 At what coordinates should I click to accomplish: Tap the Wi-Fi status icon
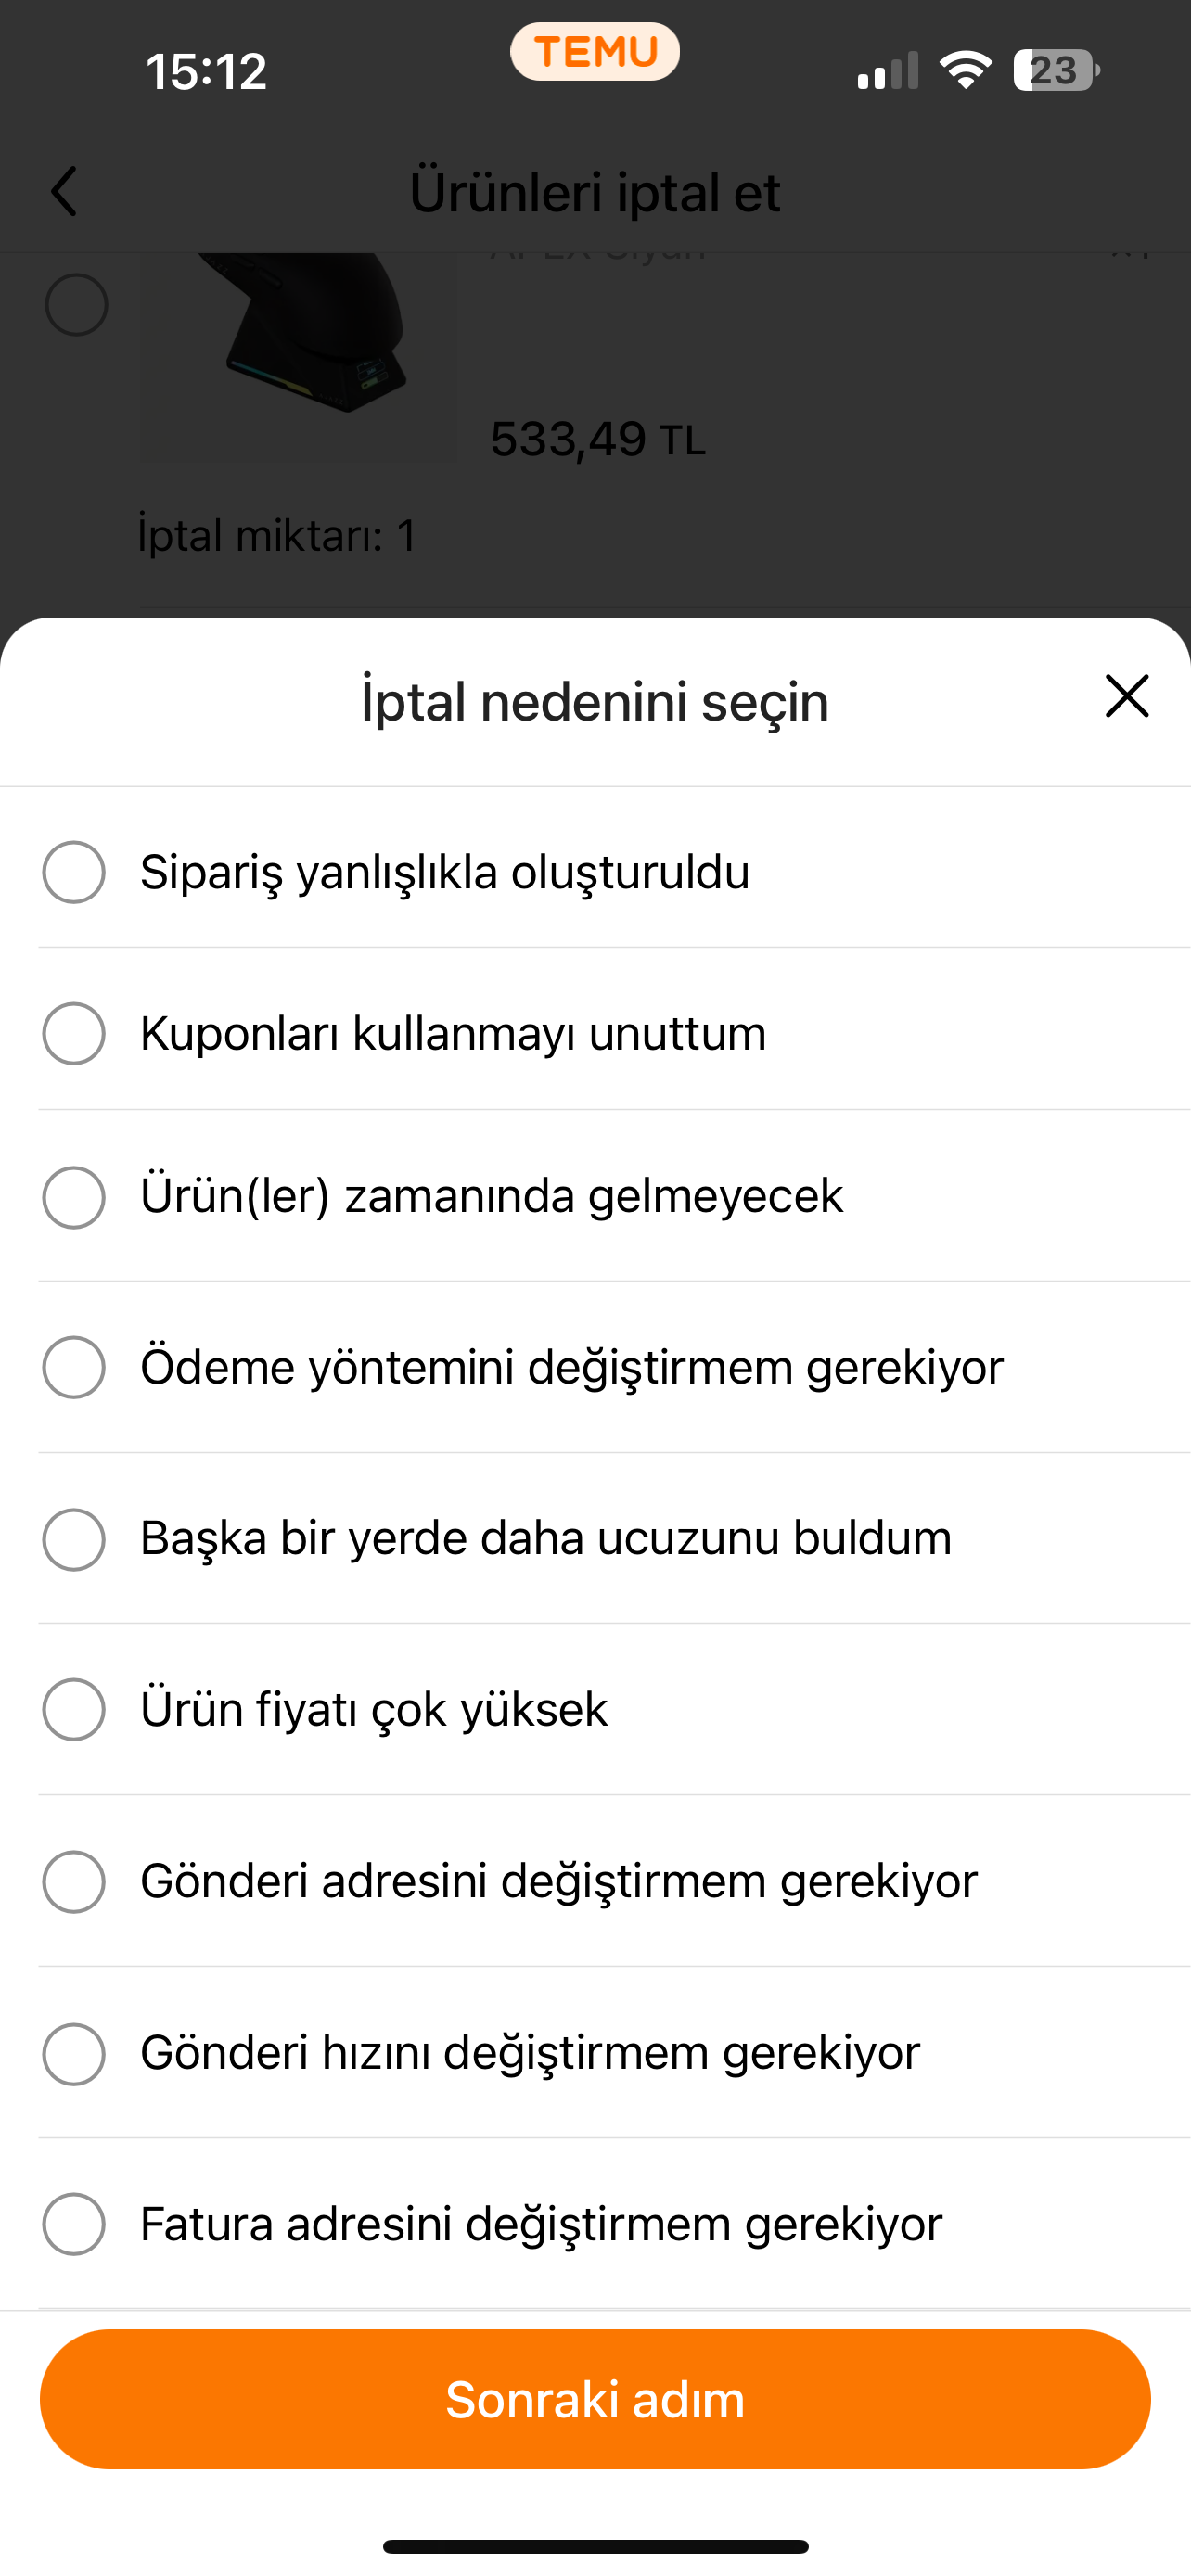click(965, 71)
